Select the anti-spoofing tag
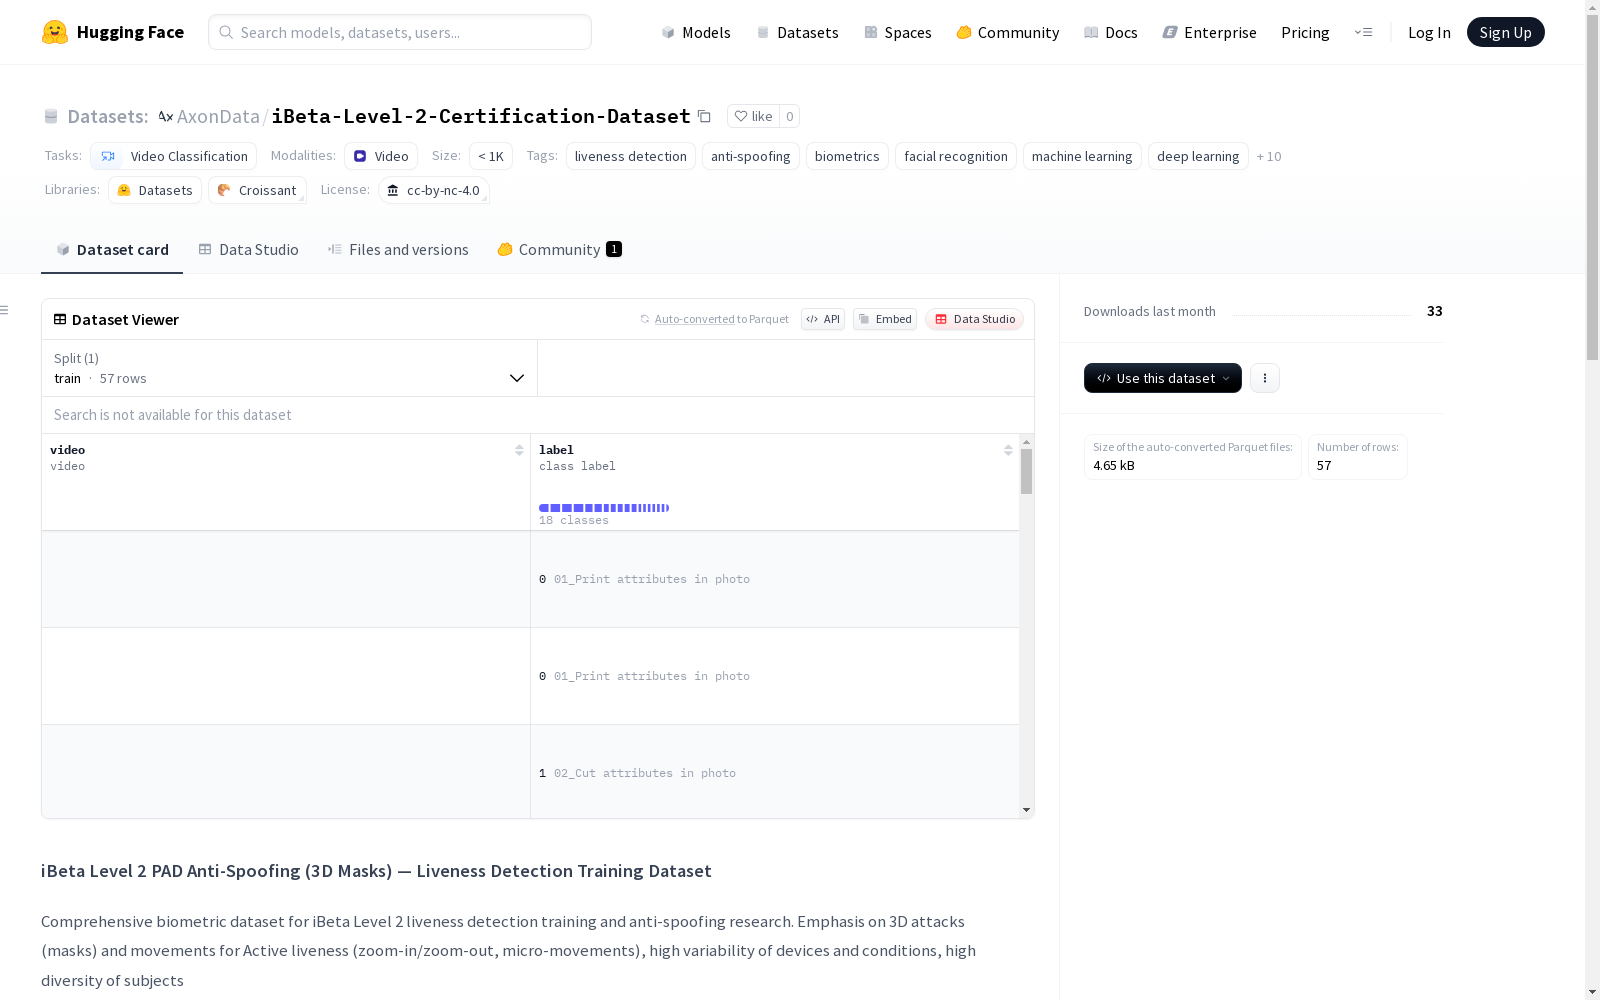Viewport: 1600px width, 1000px height. pyautogui.click(x=751, y=156)
